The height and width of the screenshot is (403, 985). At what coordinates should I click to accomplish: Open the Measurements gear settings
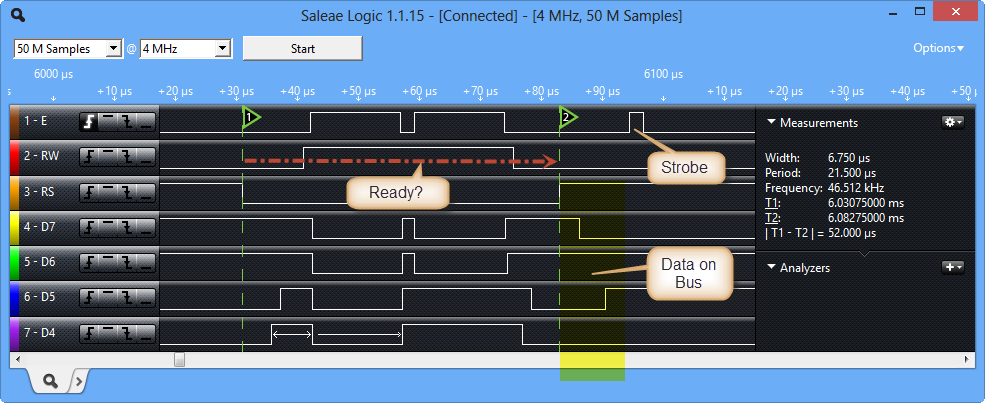click(x=953, y=122)
